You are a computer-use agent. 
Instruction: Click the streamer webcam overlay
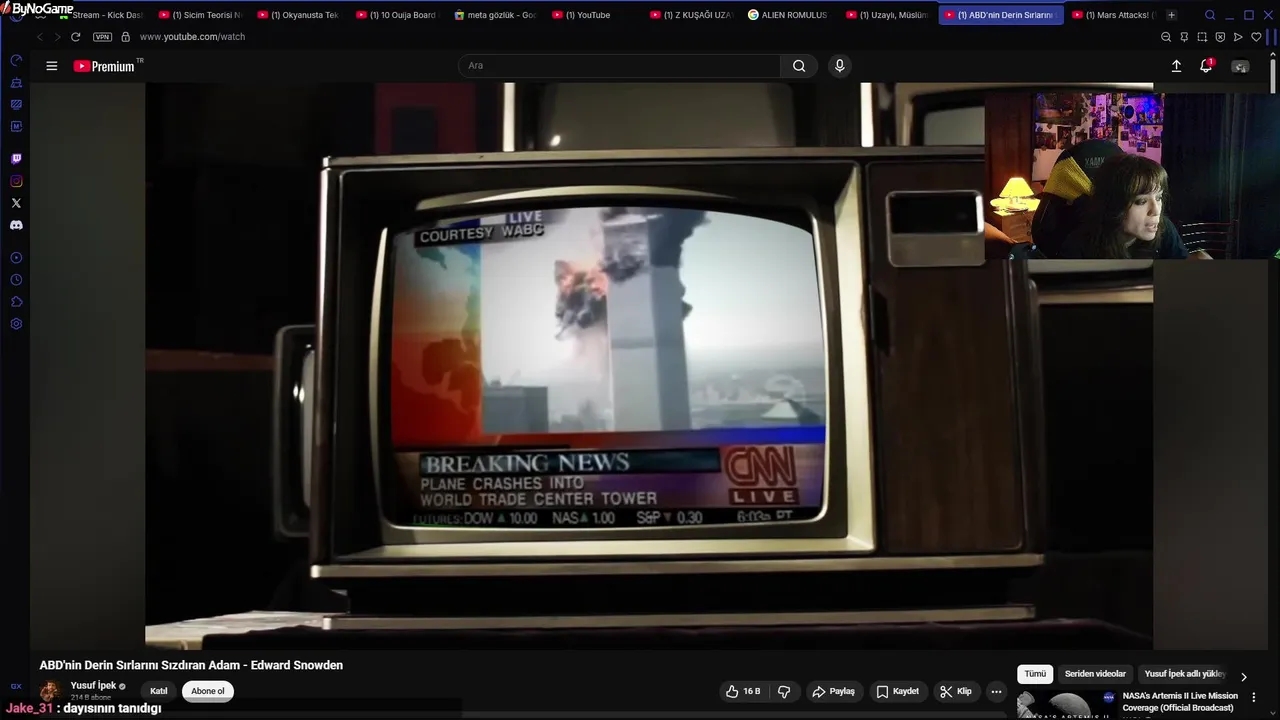1132,175
